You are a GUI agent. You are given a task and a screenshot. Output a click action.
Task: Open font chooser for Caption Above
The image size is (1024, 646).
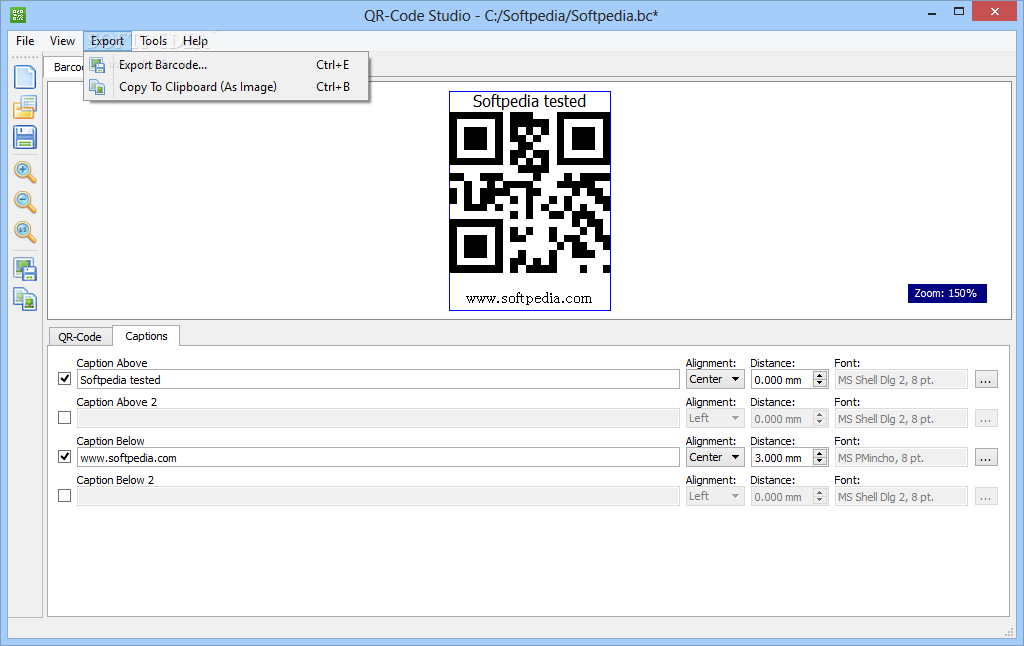(x=986, y=380)
